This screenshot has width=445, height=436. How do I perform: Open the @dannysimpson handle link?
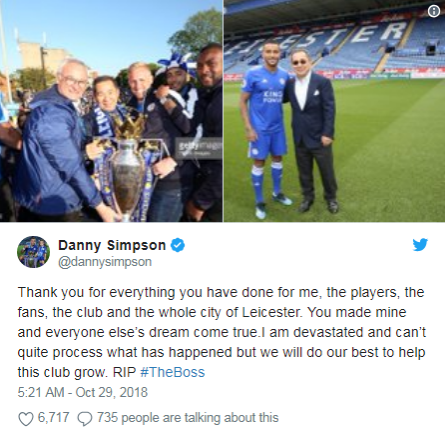(105, 262)
